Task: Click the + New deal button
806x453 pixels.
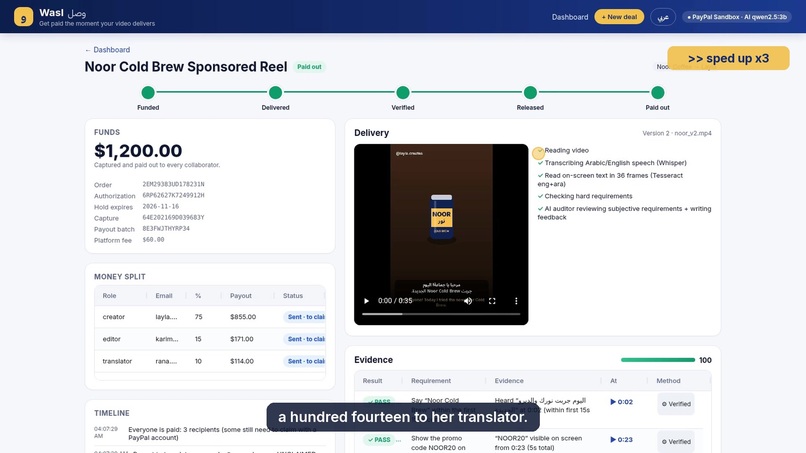Action: (619, 17)
